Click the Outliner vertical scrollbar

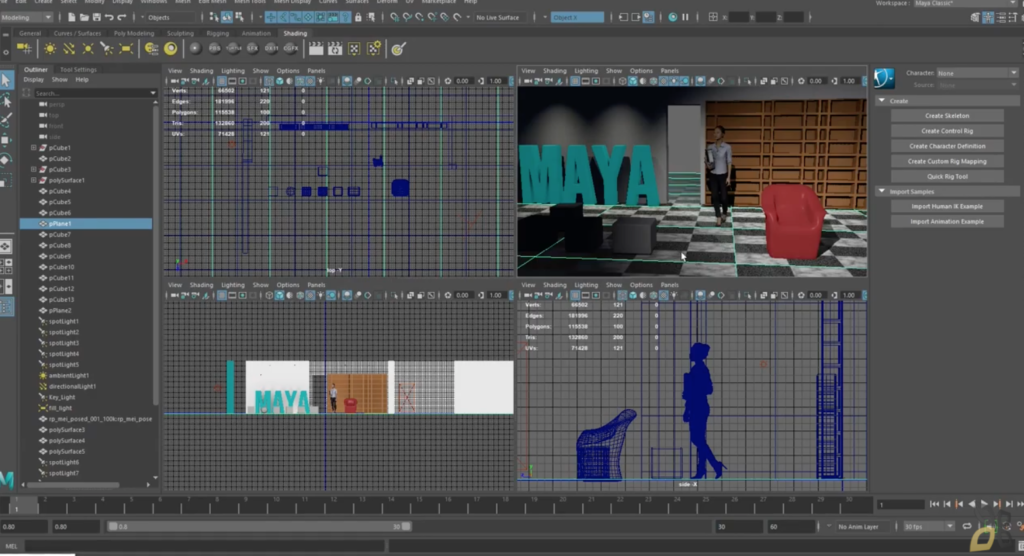pyautogui.click(x=155, y=255)
